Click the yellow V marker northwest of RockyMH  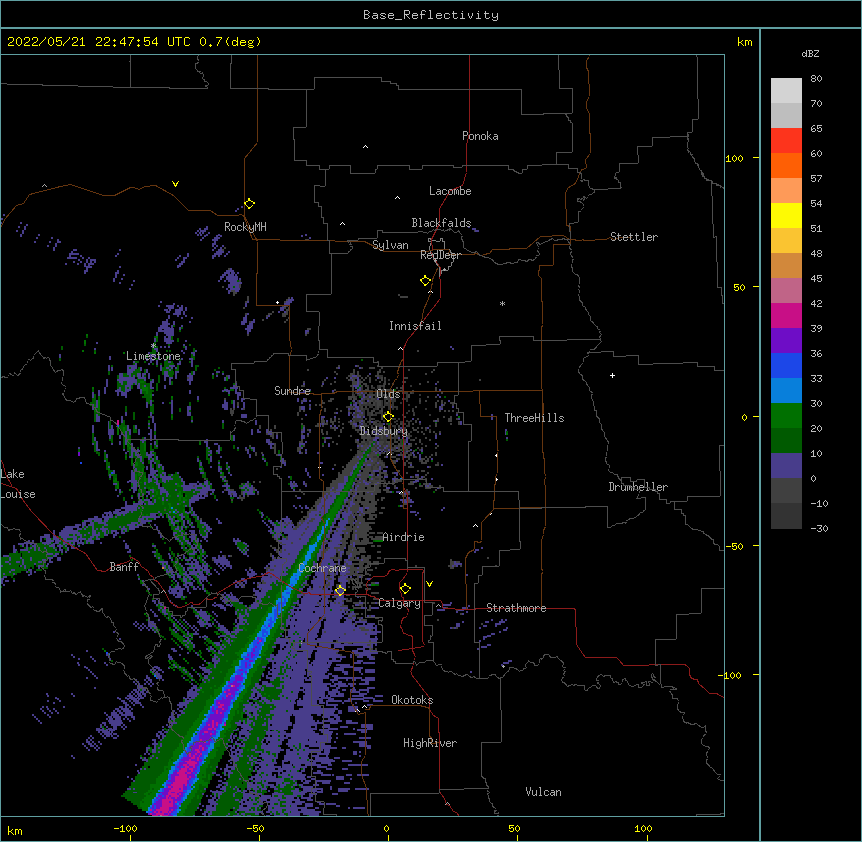coord(175,184)
